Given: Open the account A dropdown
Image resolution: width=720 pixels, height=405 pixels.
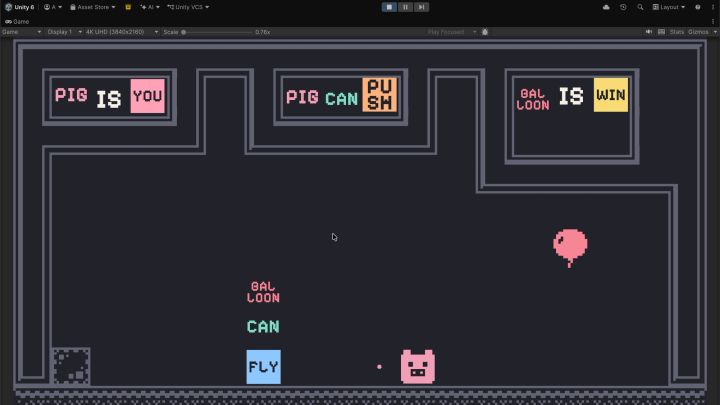Looking at the screenshot, I should click(53, 7).
